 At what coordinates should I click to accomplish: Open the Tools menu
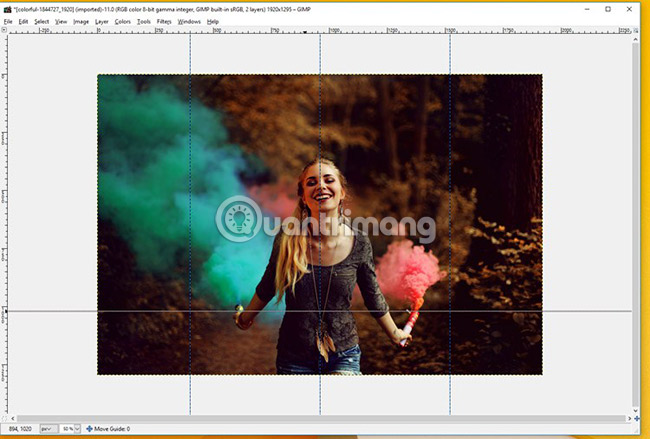point(144,21)
